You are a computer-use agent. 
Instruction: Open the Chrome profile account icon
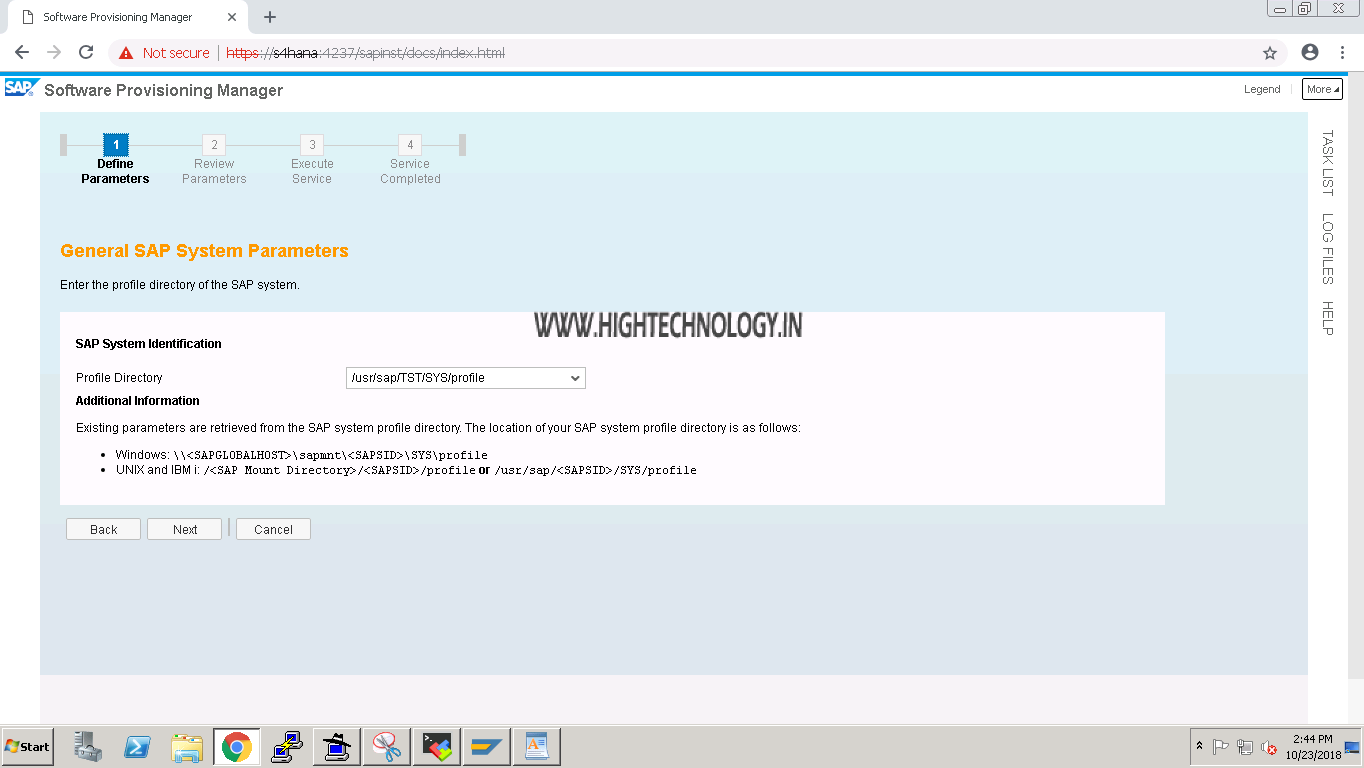pyautogui.click(x=1310, y=53)
